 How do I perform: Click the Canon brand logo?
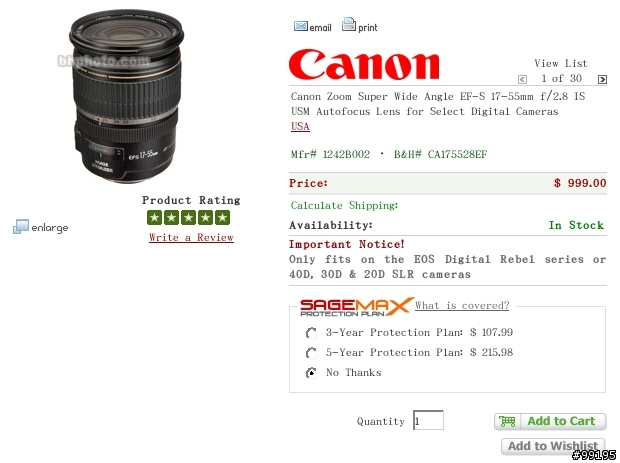364,64
